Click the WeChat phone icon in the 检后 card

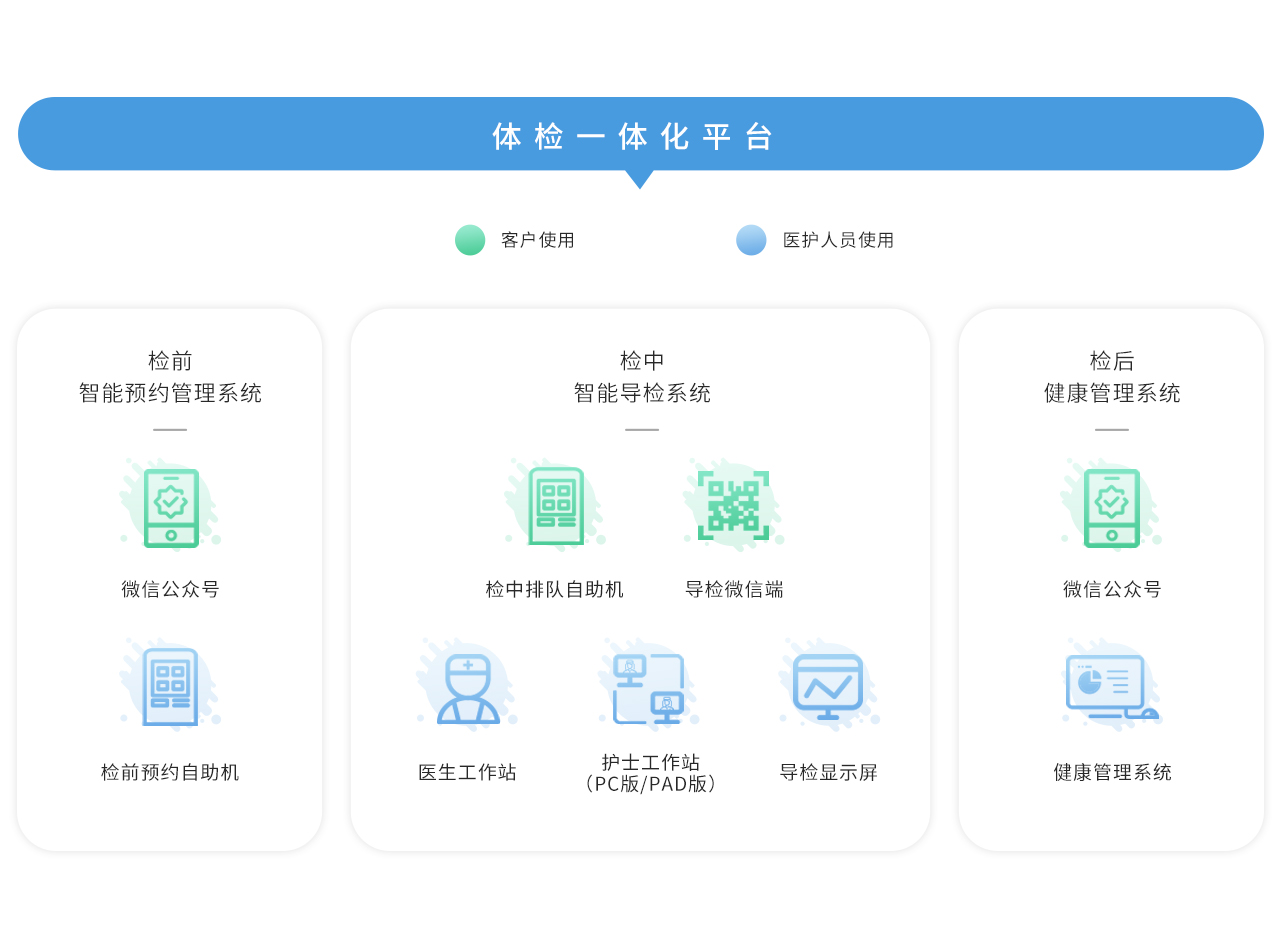pyautogui.click(x=1111, y=507)
